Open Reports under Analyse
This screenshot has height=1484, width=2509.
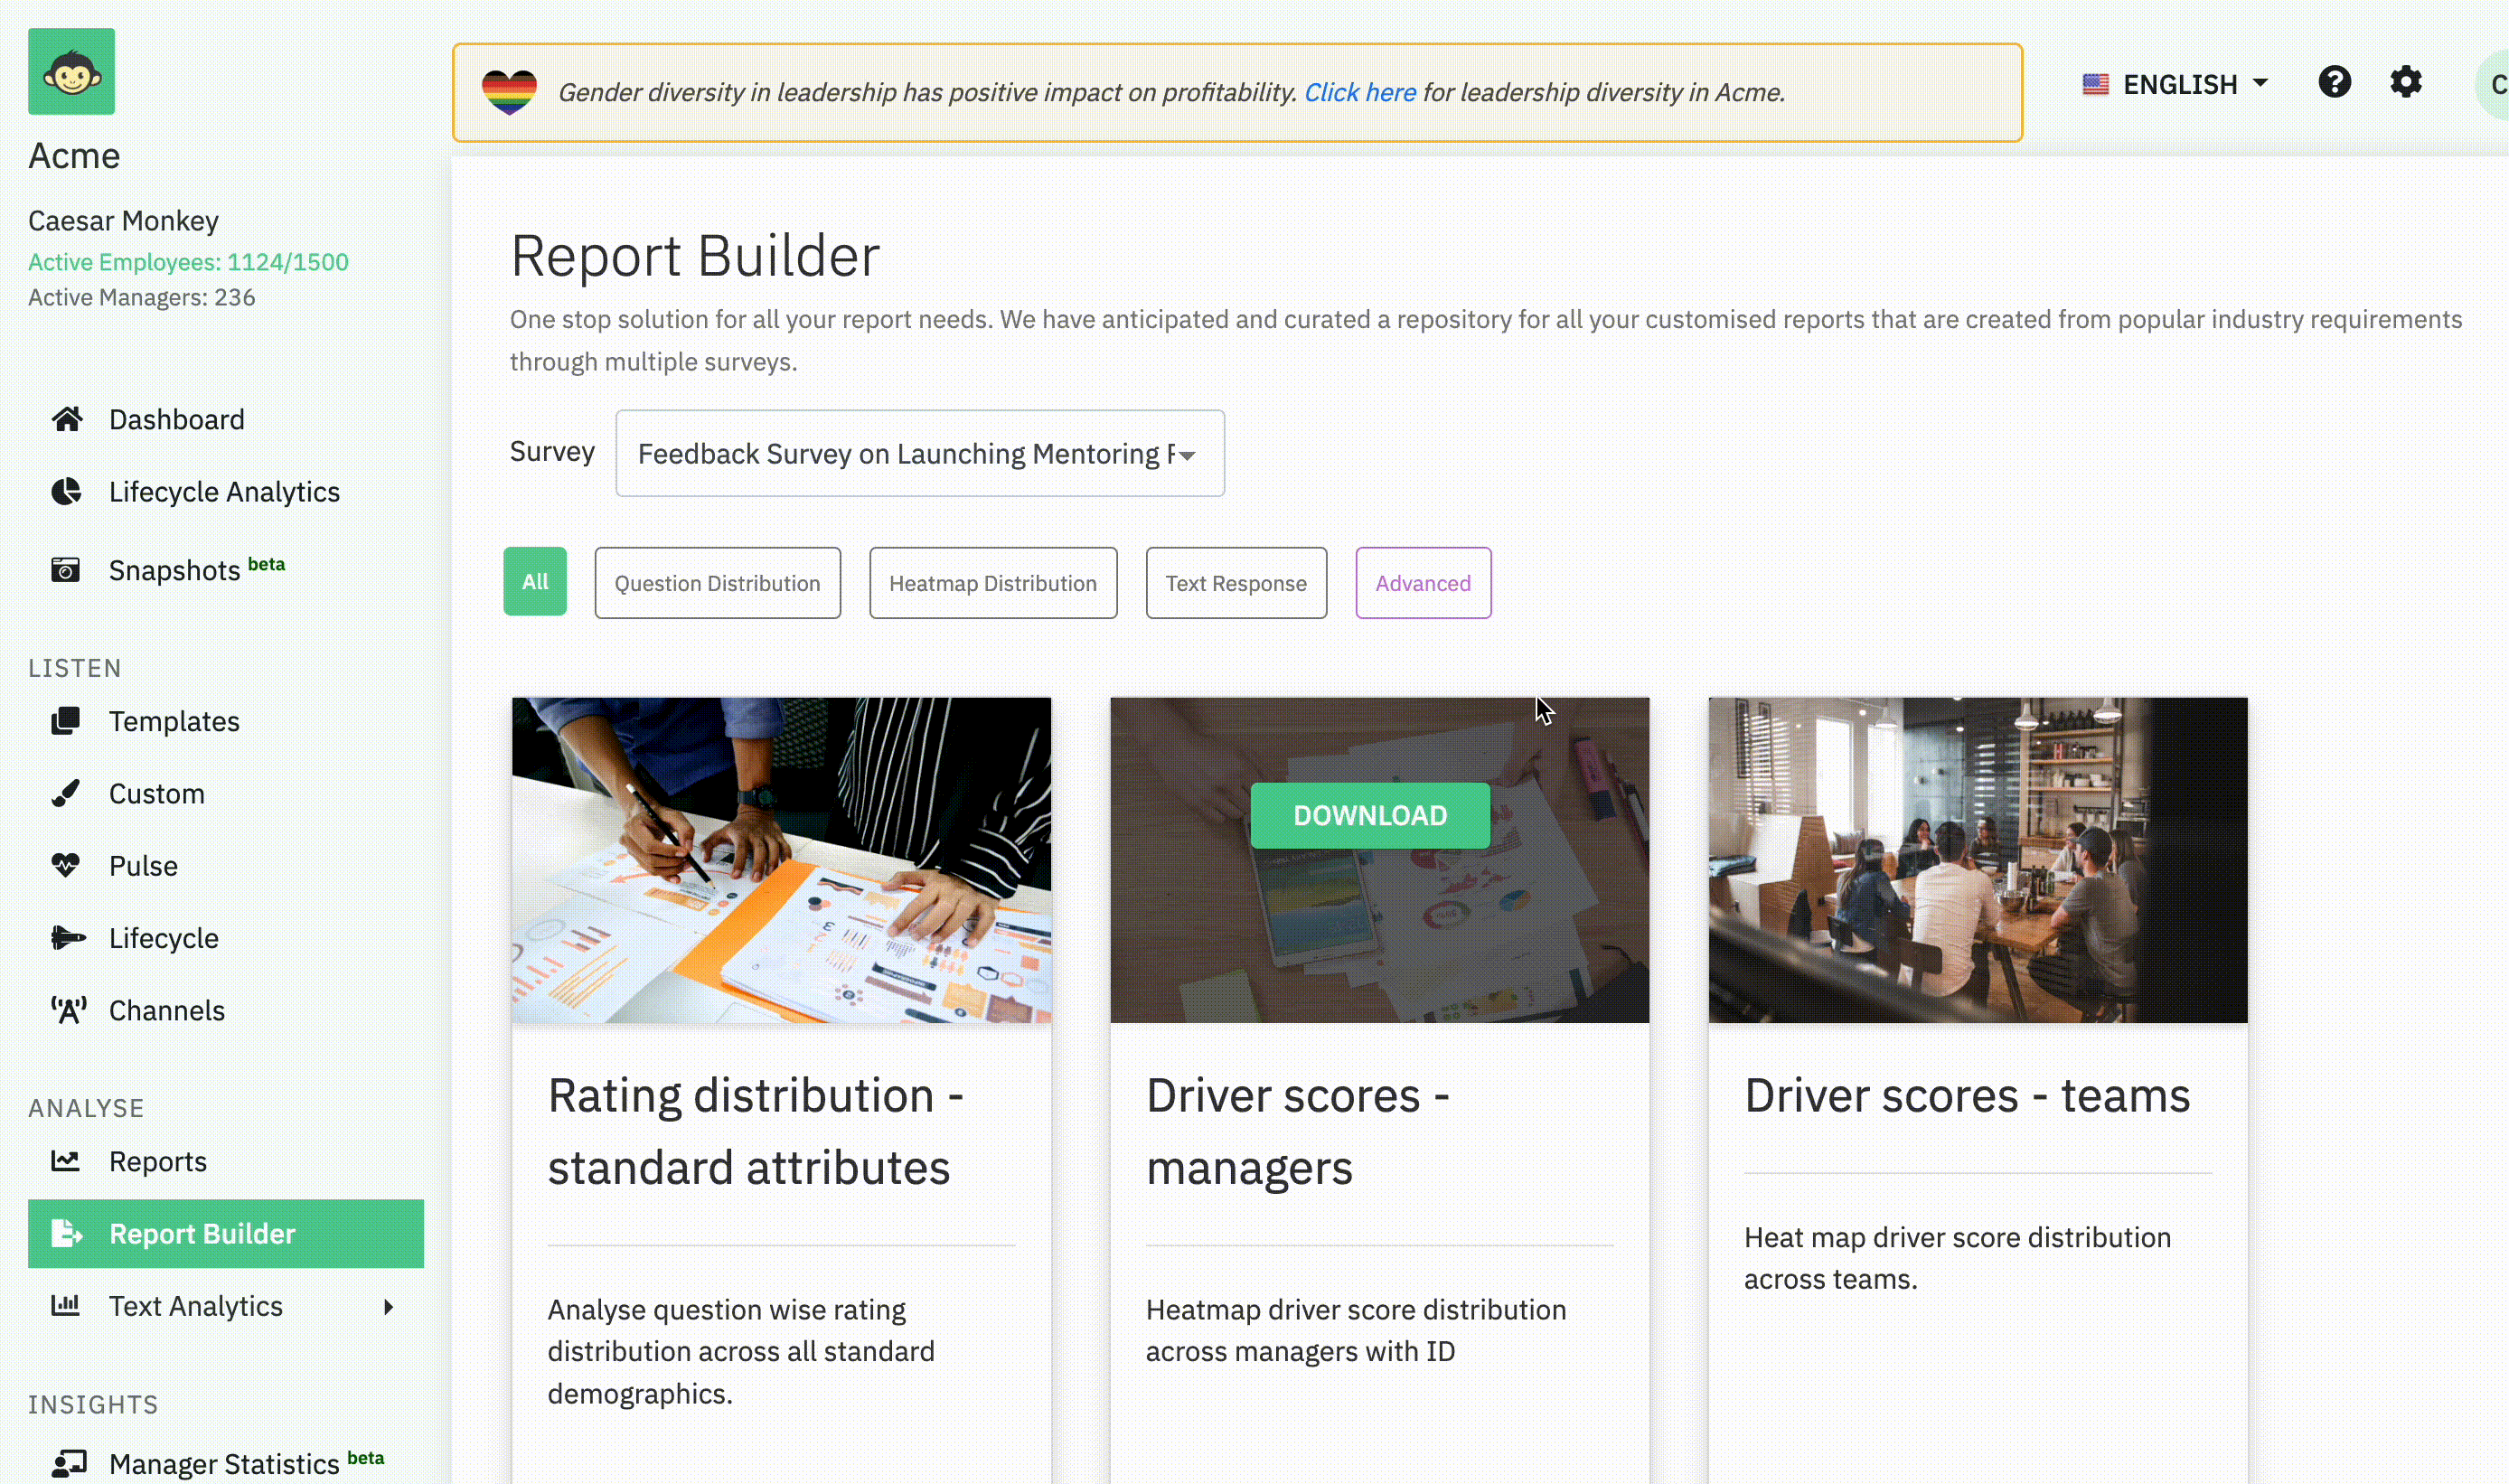click(x=157, y=1161)
